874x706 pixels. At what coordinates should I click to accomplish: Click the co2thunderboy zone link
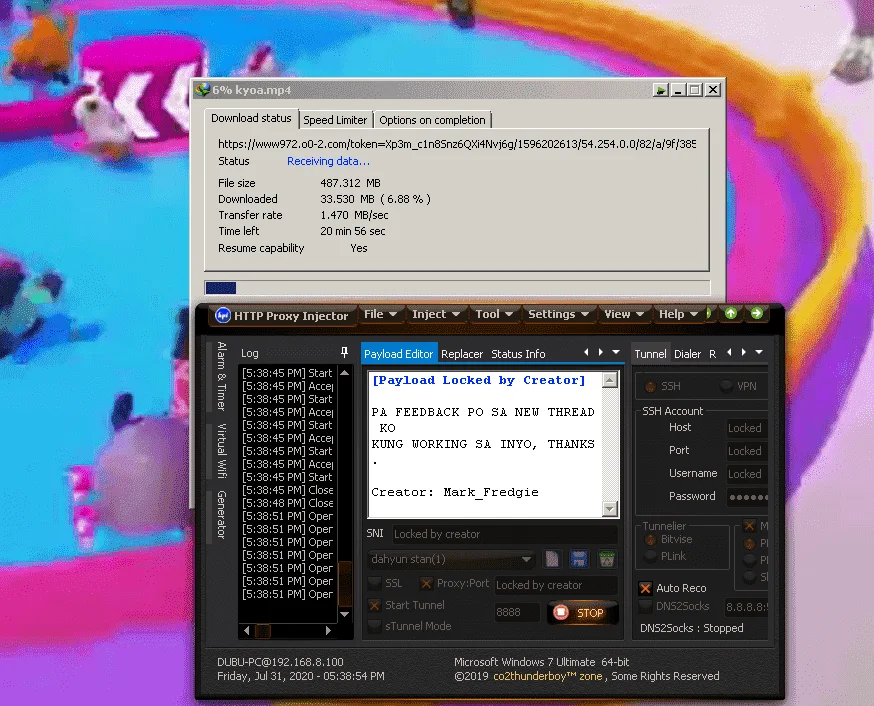[x=547, y=676]
